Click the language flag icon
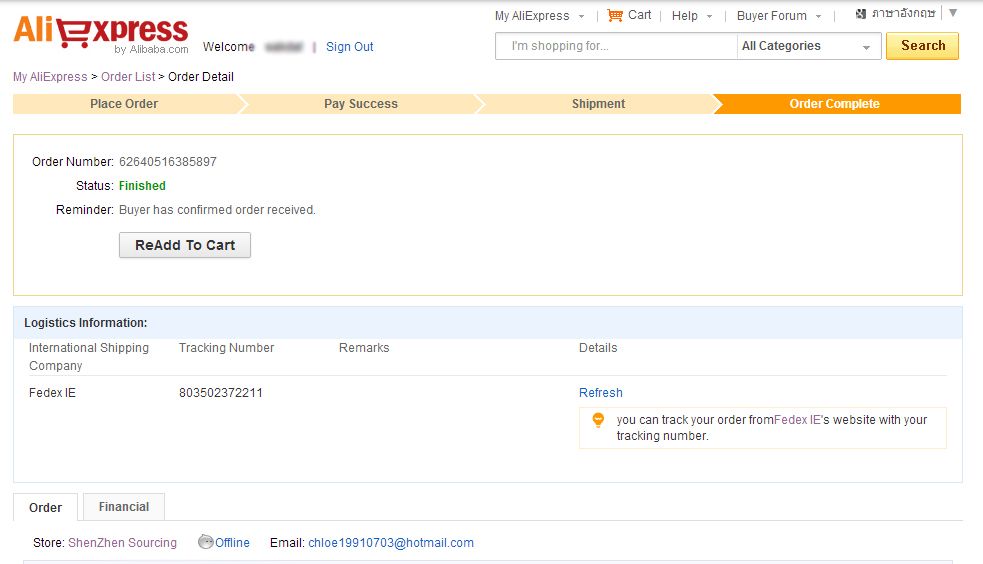Viewport: 983px width, 564px height. pos(861,14)
